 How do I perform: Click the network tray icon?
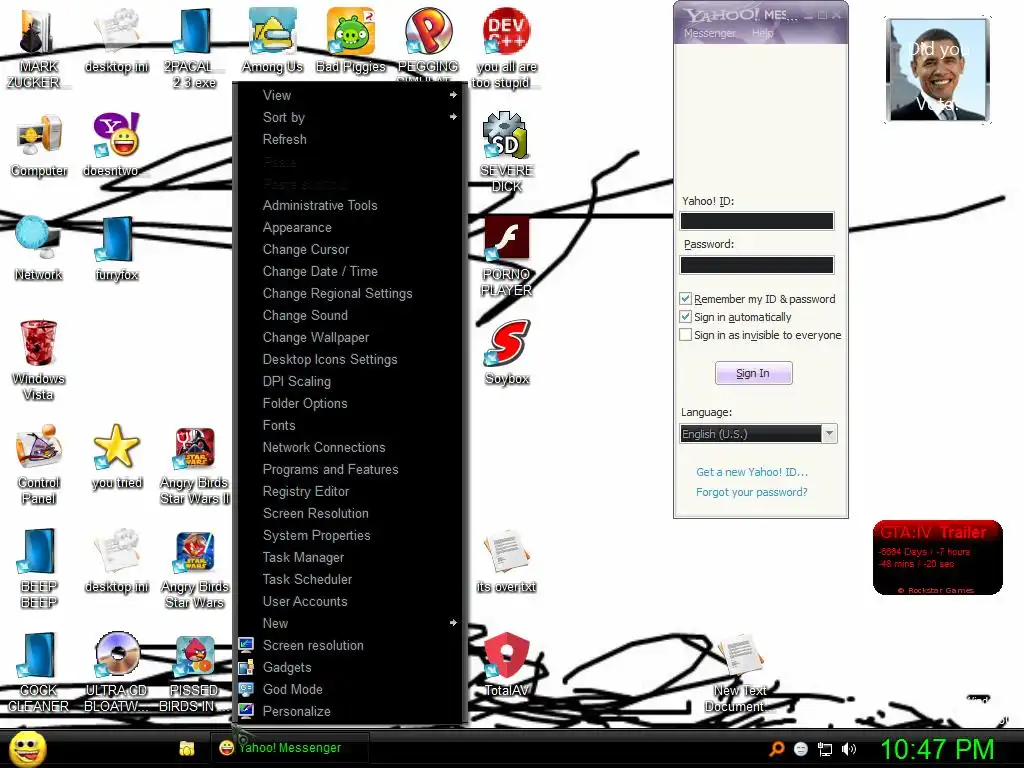point(825,749)
